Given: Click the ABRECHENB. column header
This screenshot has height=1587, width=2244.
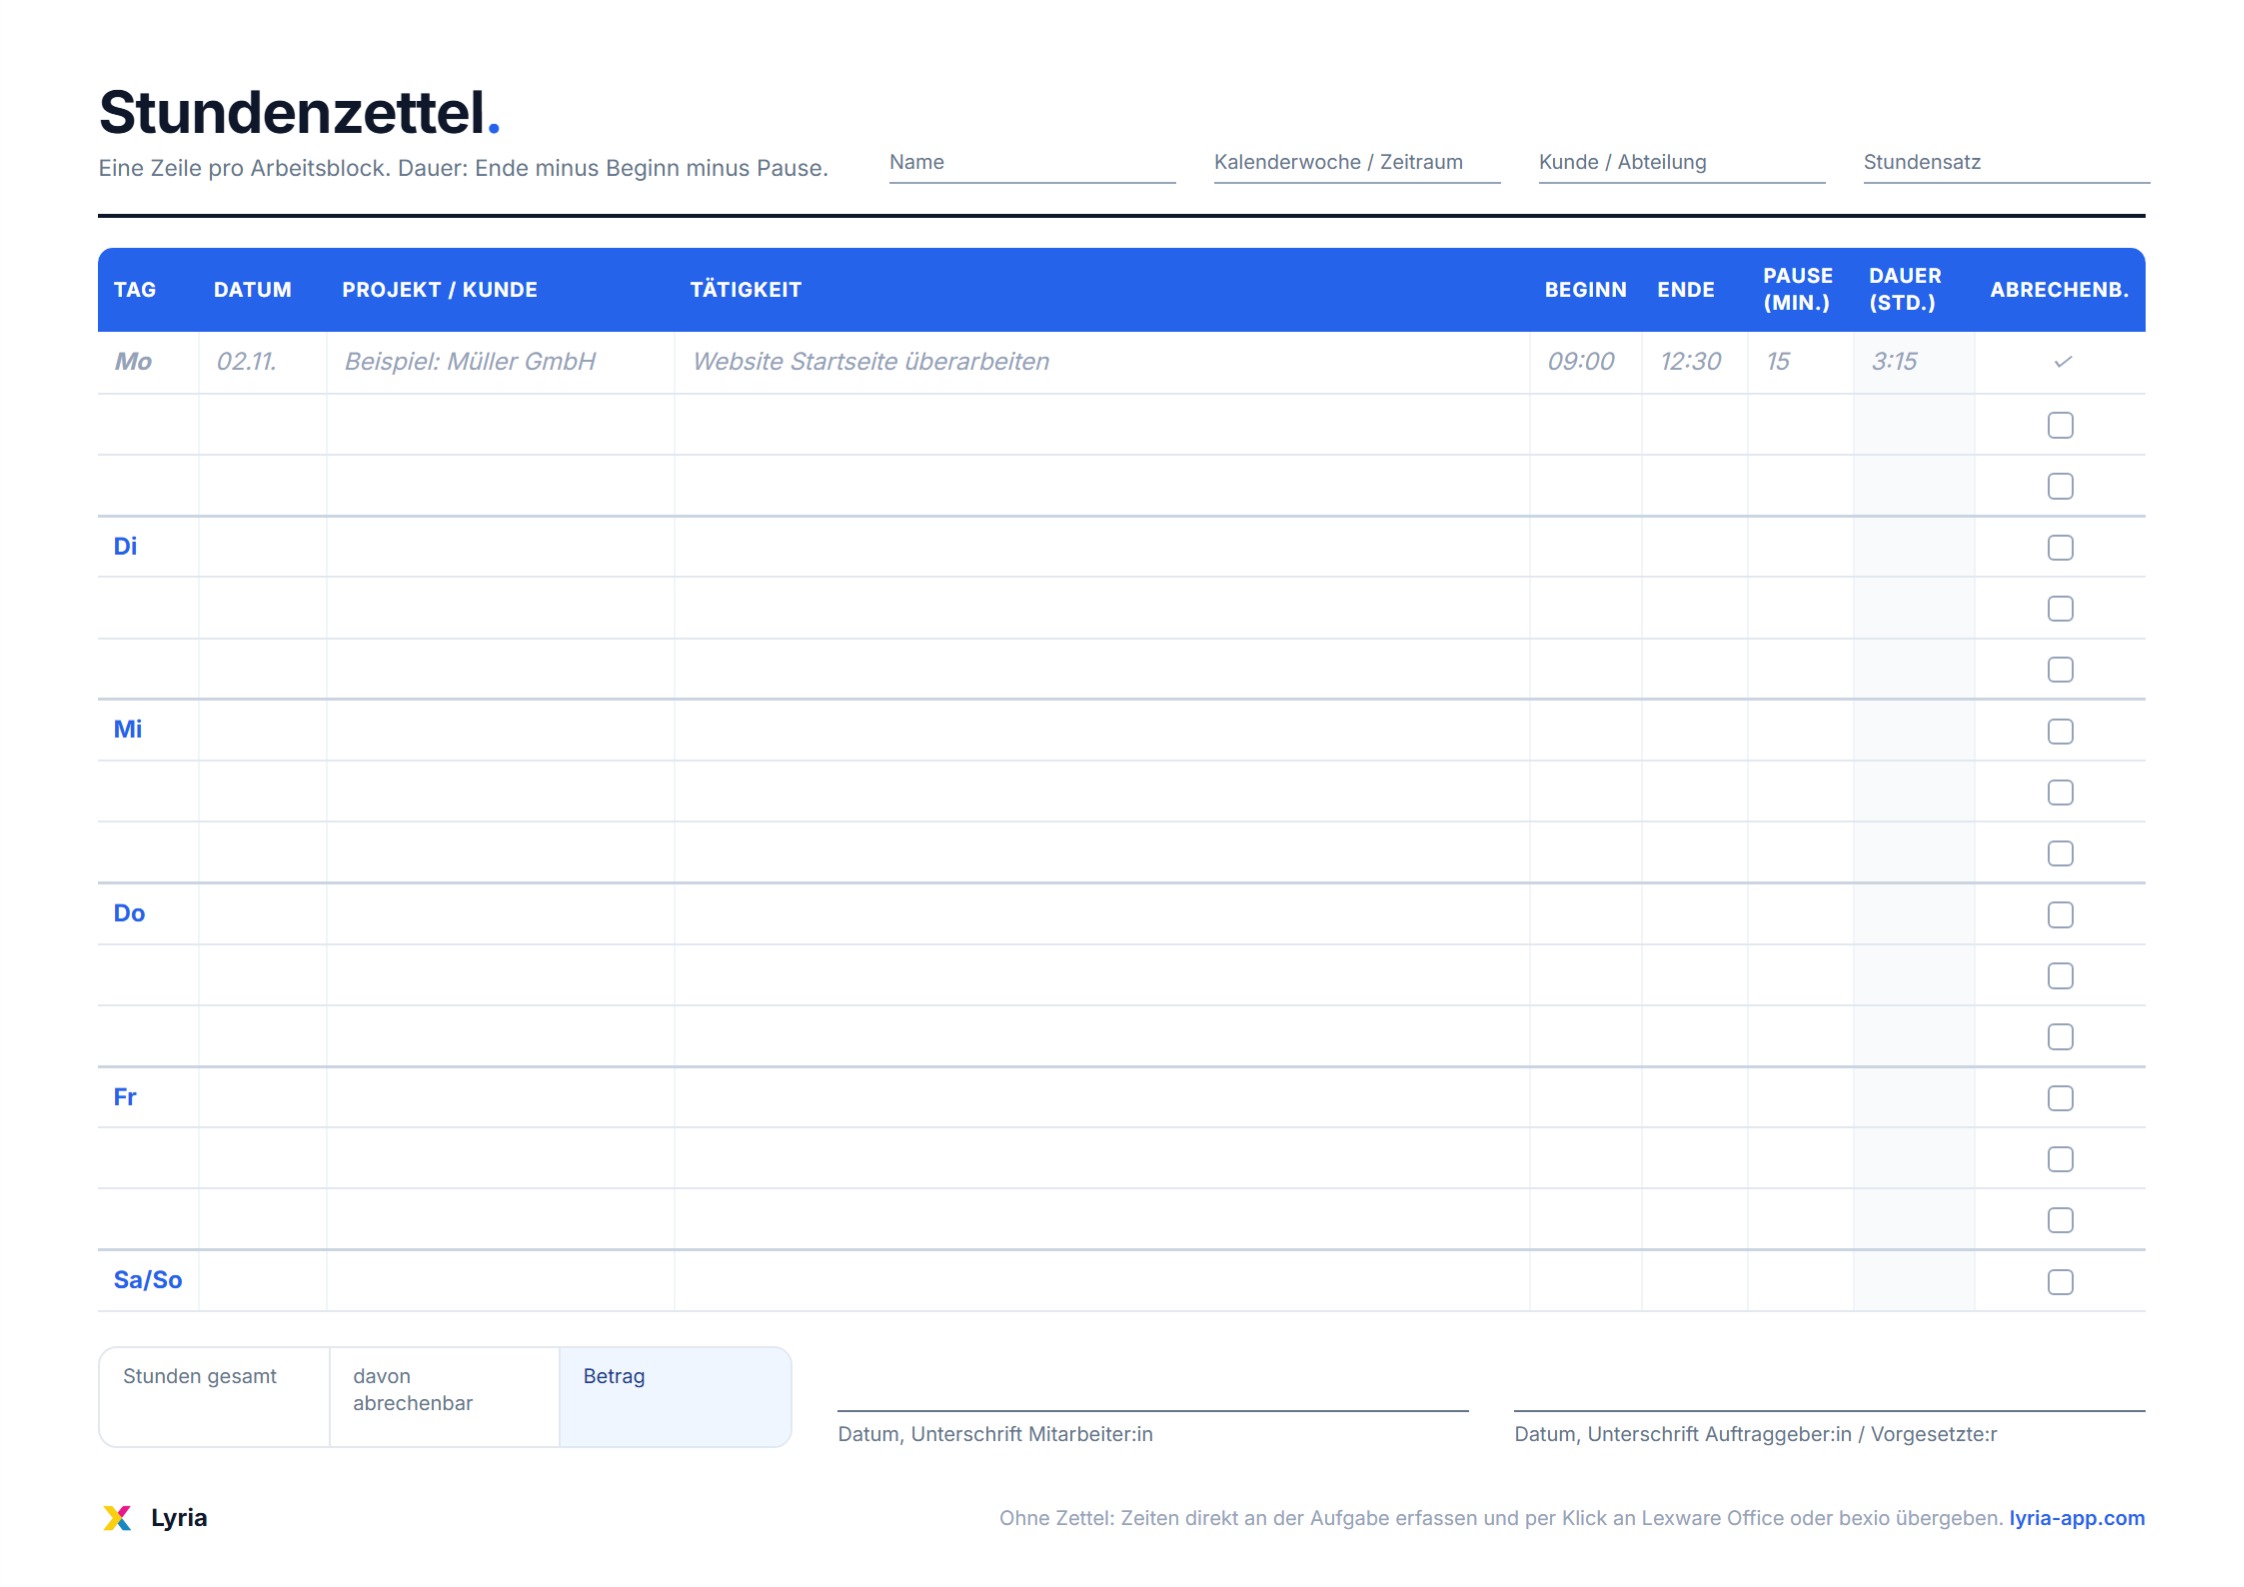Looking at the screenshot, I should (2059, 290).
